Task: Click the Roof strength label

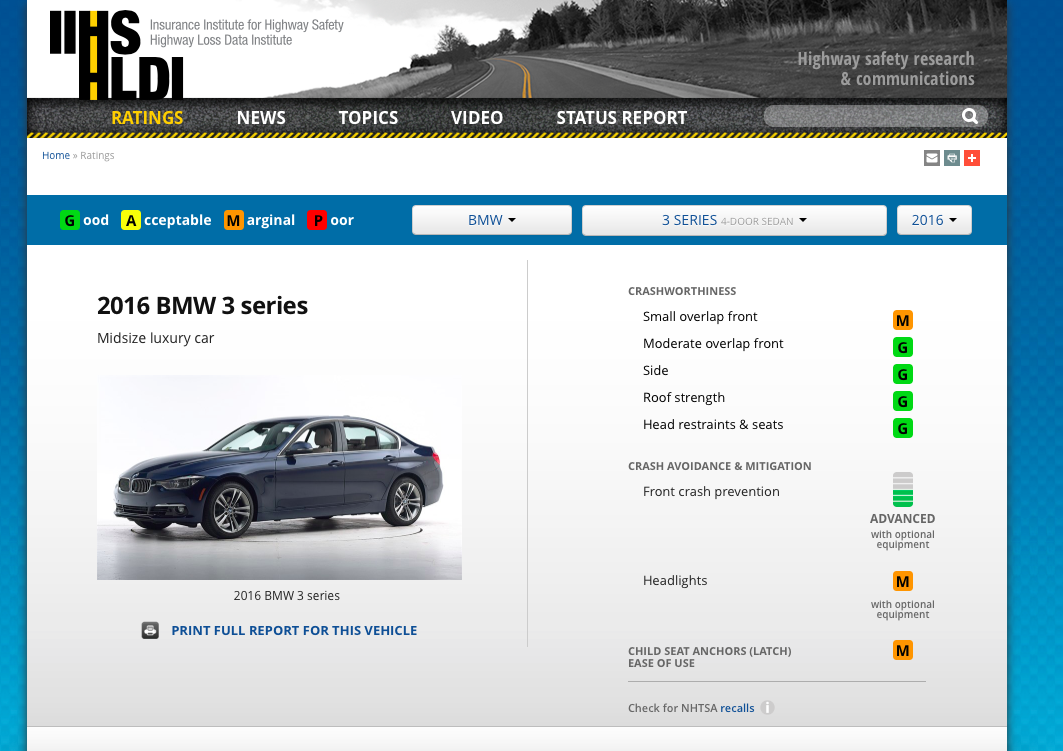Action: 683,397
